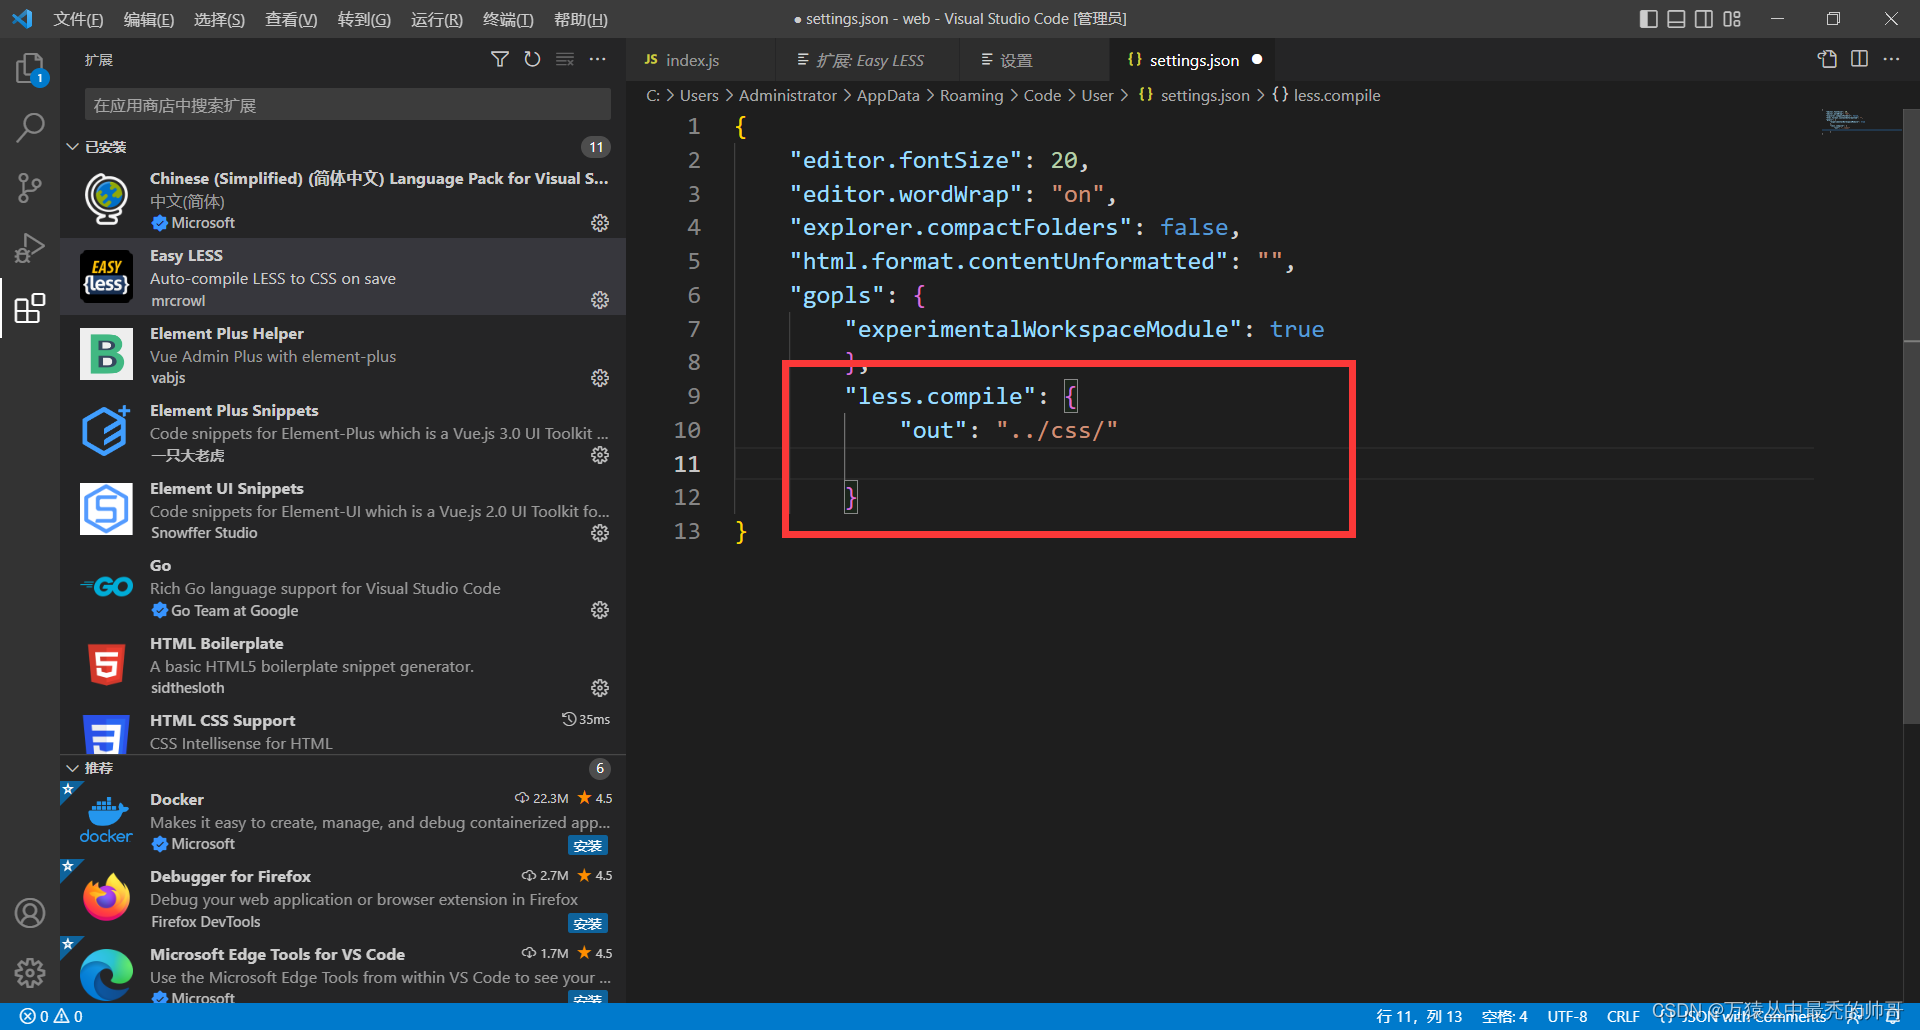Toggle the primary sidebar visibility
This screenshot has height=1030, width=1920.
[x=1649, y=18]
